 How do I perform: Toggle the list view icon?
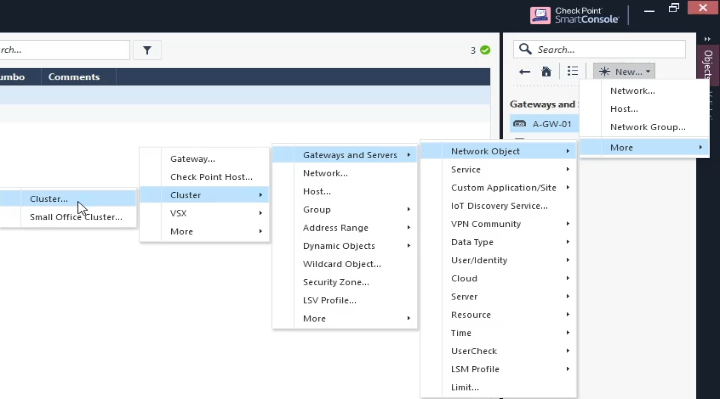coord(573,71)
